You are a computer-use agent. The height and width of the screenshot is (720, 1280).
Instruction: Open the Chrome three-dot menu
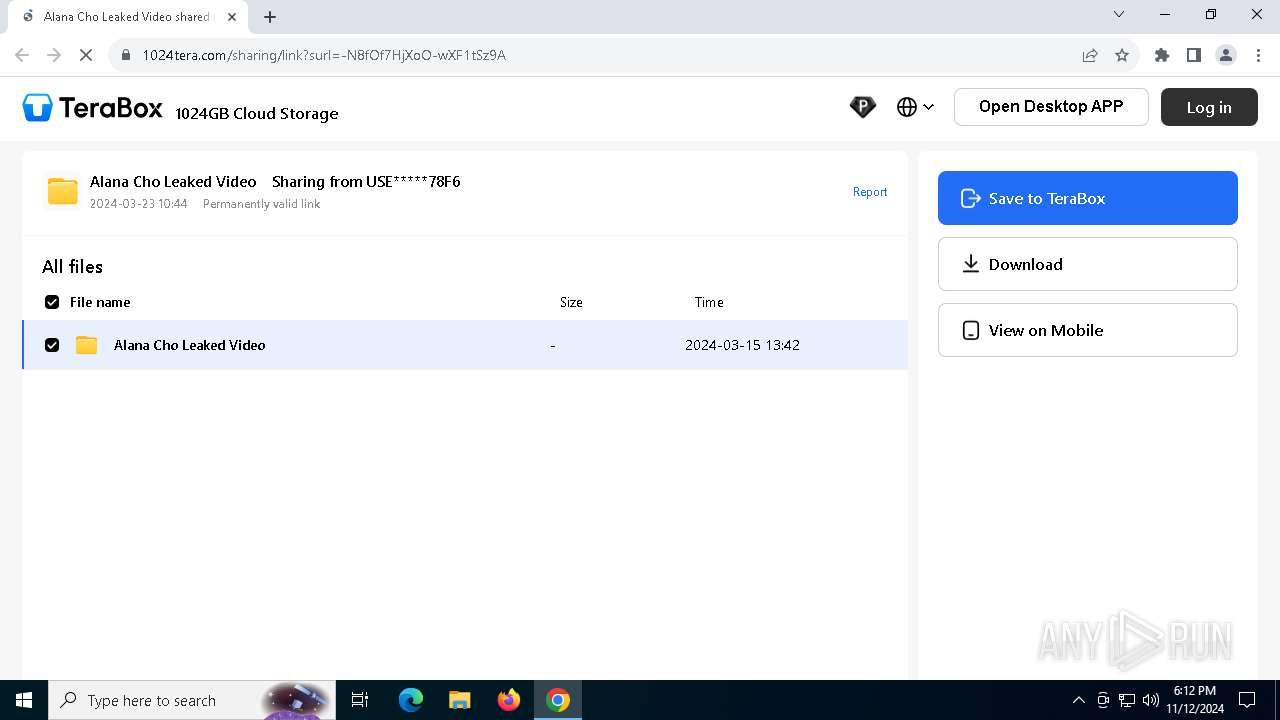click(x=1258, y=55)
